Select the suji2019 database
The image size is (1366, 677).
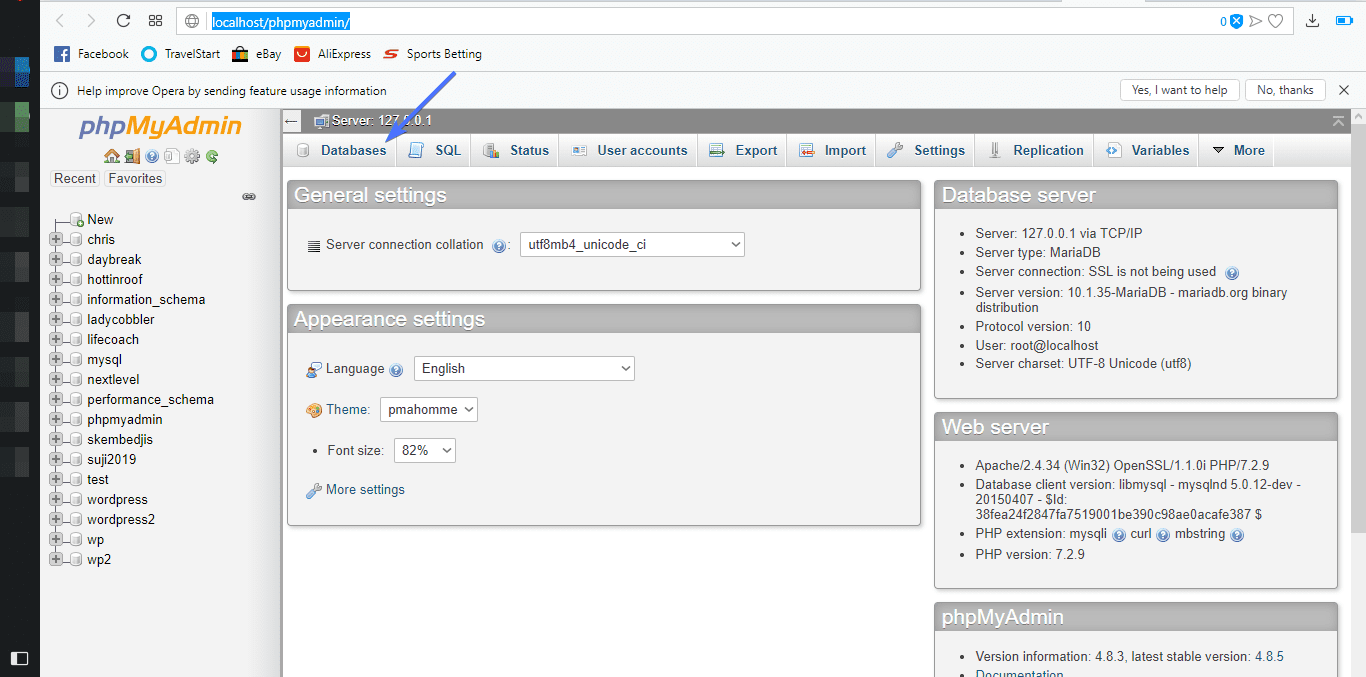coord(112,460)
